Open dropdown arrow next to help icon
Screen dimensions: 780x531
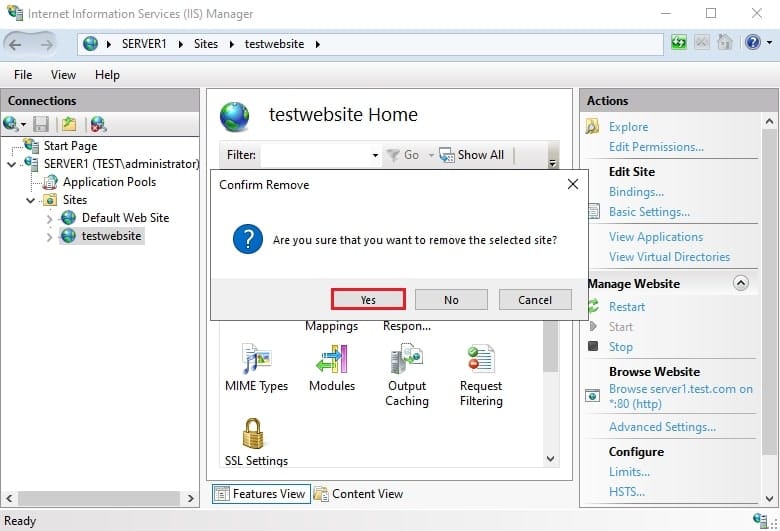(x=769, y=43)
